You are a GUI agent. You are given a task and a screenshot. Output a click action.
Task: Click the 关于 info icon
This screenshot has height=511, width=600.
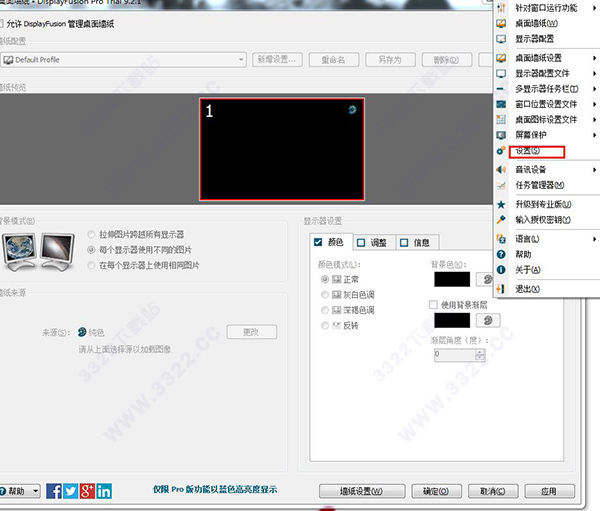[501, 270]
